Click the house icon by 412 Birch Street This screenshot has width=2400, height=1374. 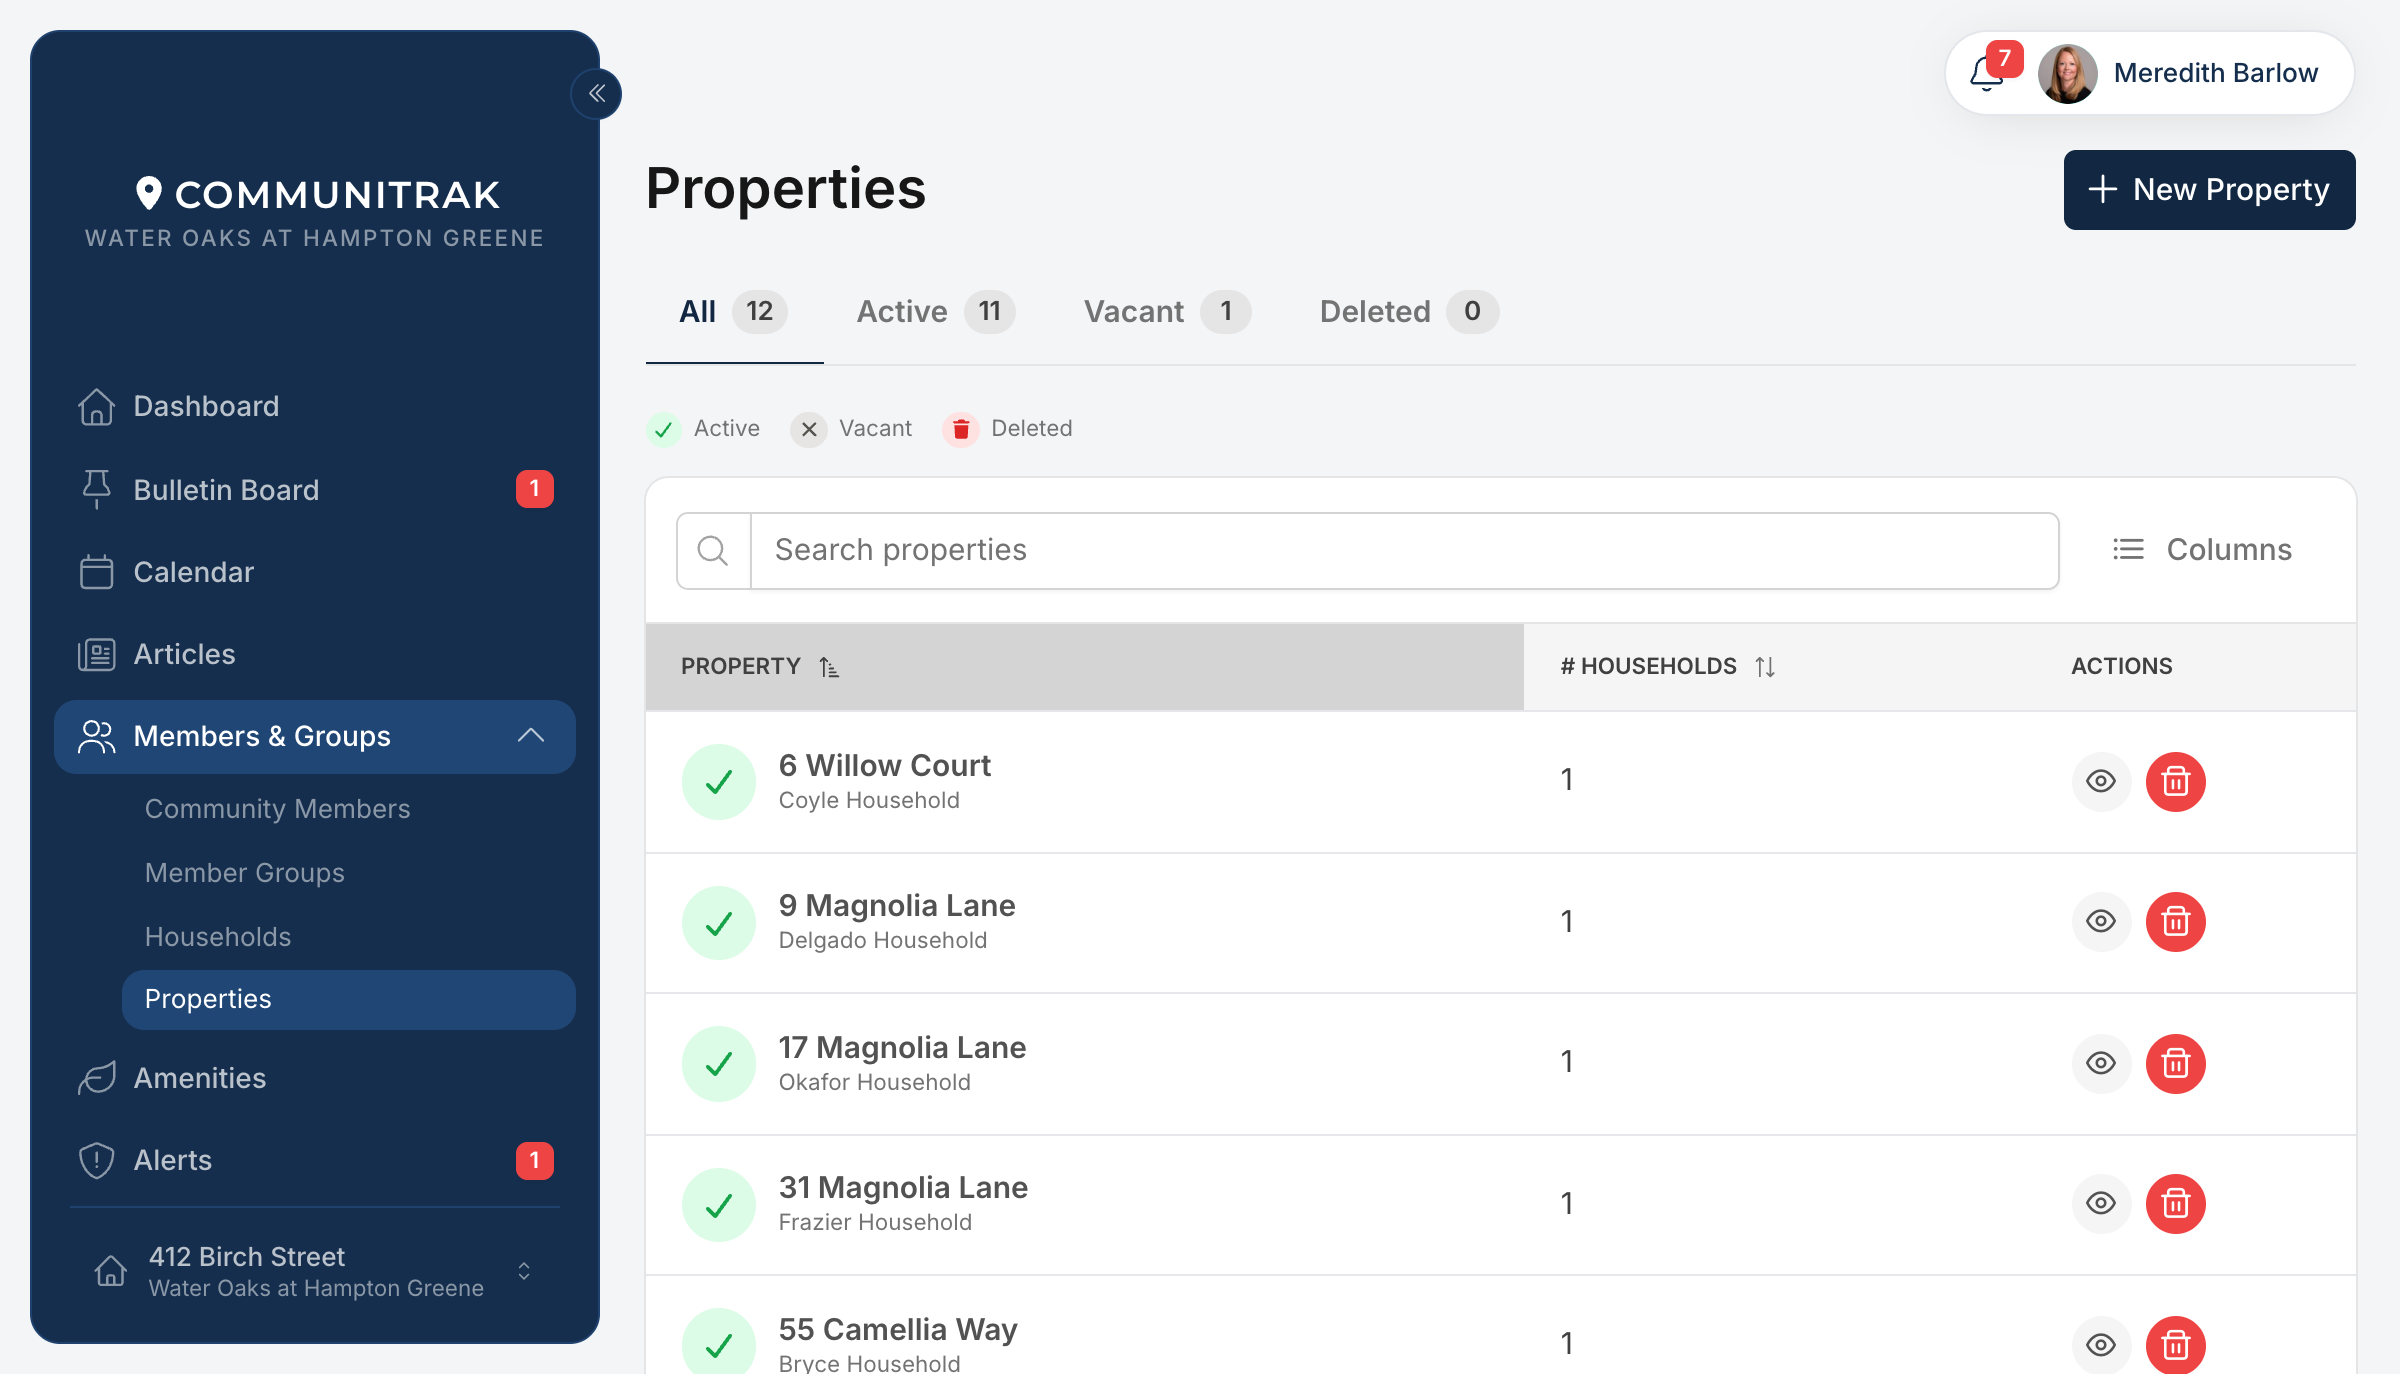click(x=111, y=1271)
